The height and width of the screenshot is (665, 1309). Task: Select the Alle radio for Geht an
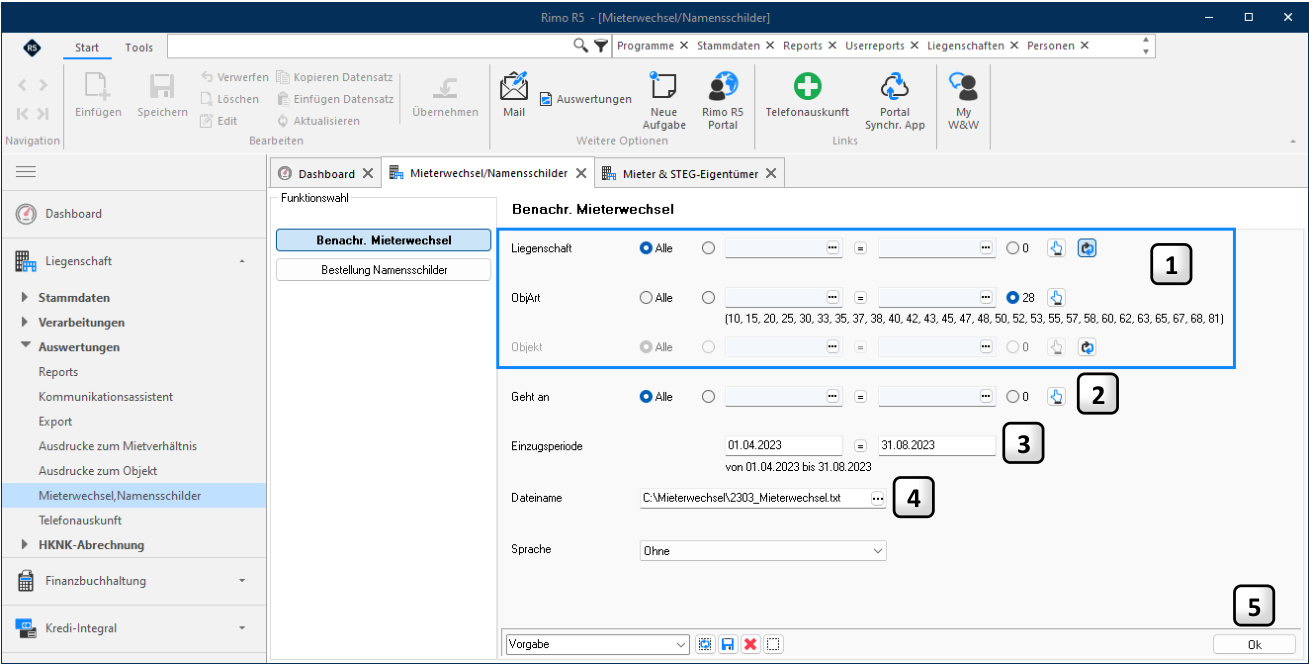(x=646, y=396)
